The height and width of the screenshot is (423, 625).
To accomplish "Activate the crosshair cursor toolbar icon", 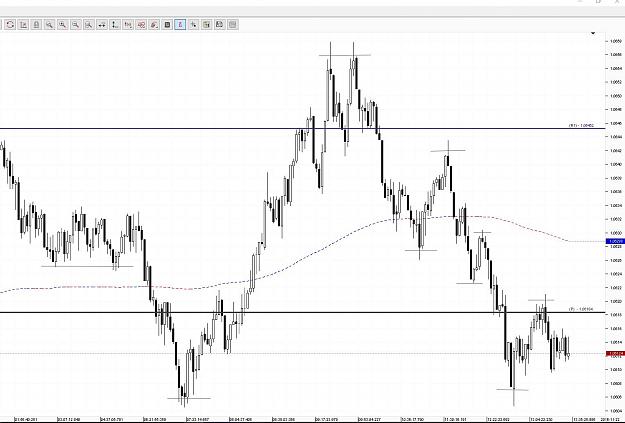I will [193, 25].
